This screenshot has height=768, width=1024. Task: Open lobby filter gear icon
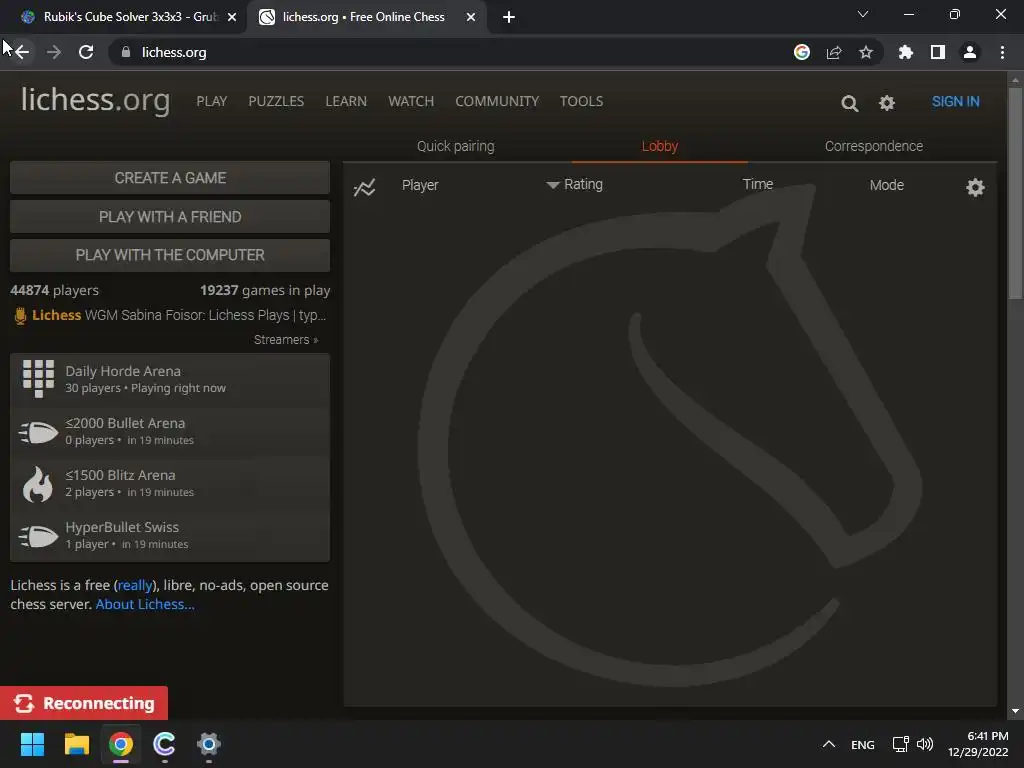[x=975, y=187]
